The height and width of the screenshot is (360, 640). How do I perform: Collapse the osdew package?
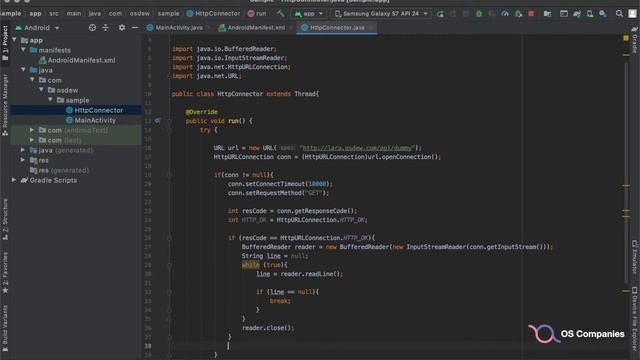pyautogui.click(x=41, y=90)
